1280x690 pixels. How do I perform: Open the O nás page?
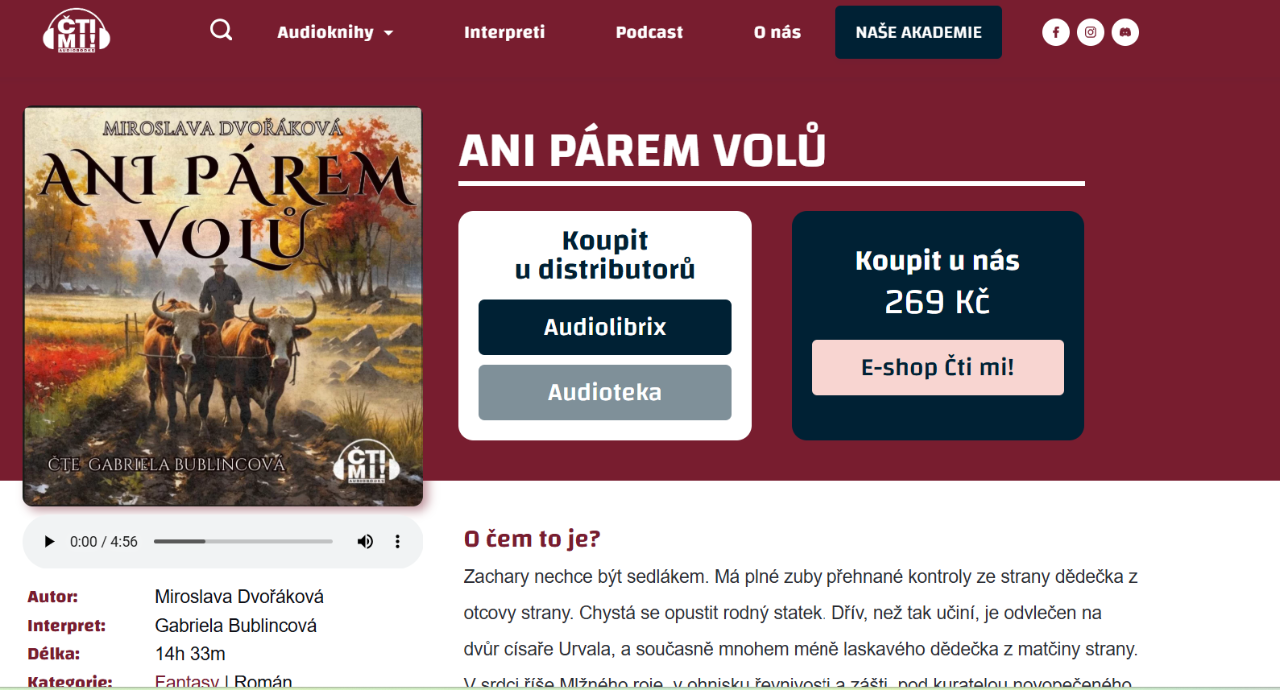point(777,32)
